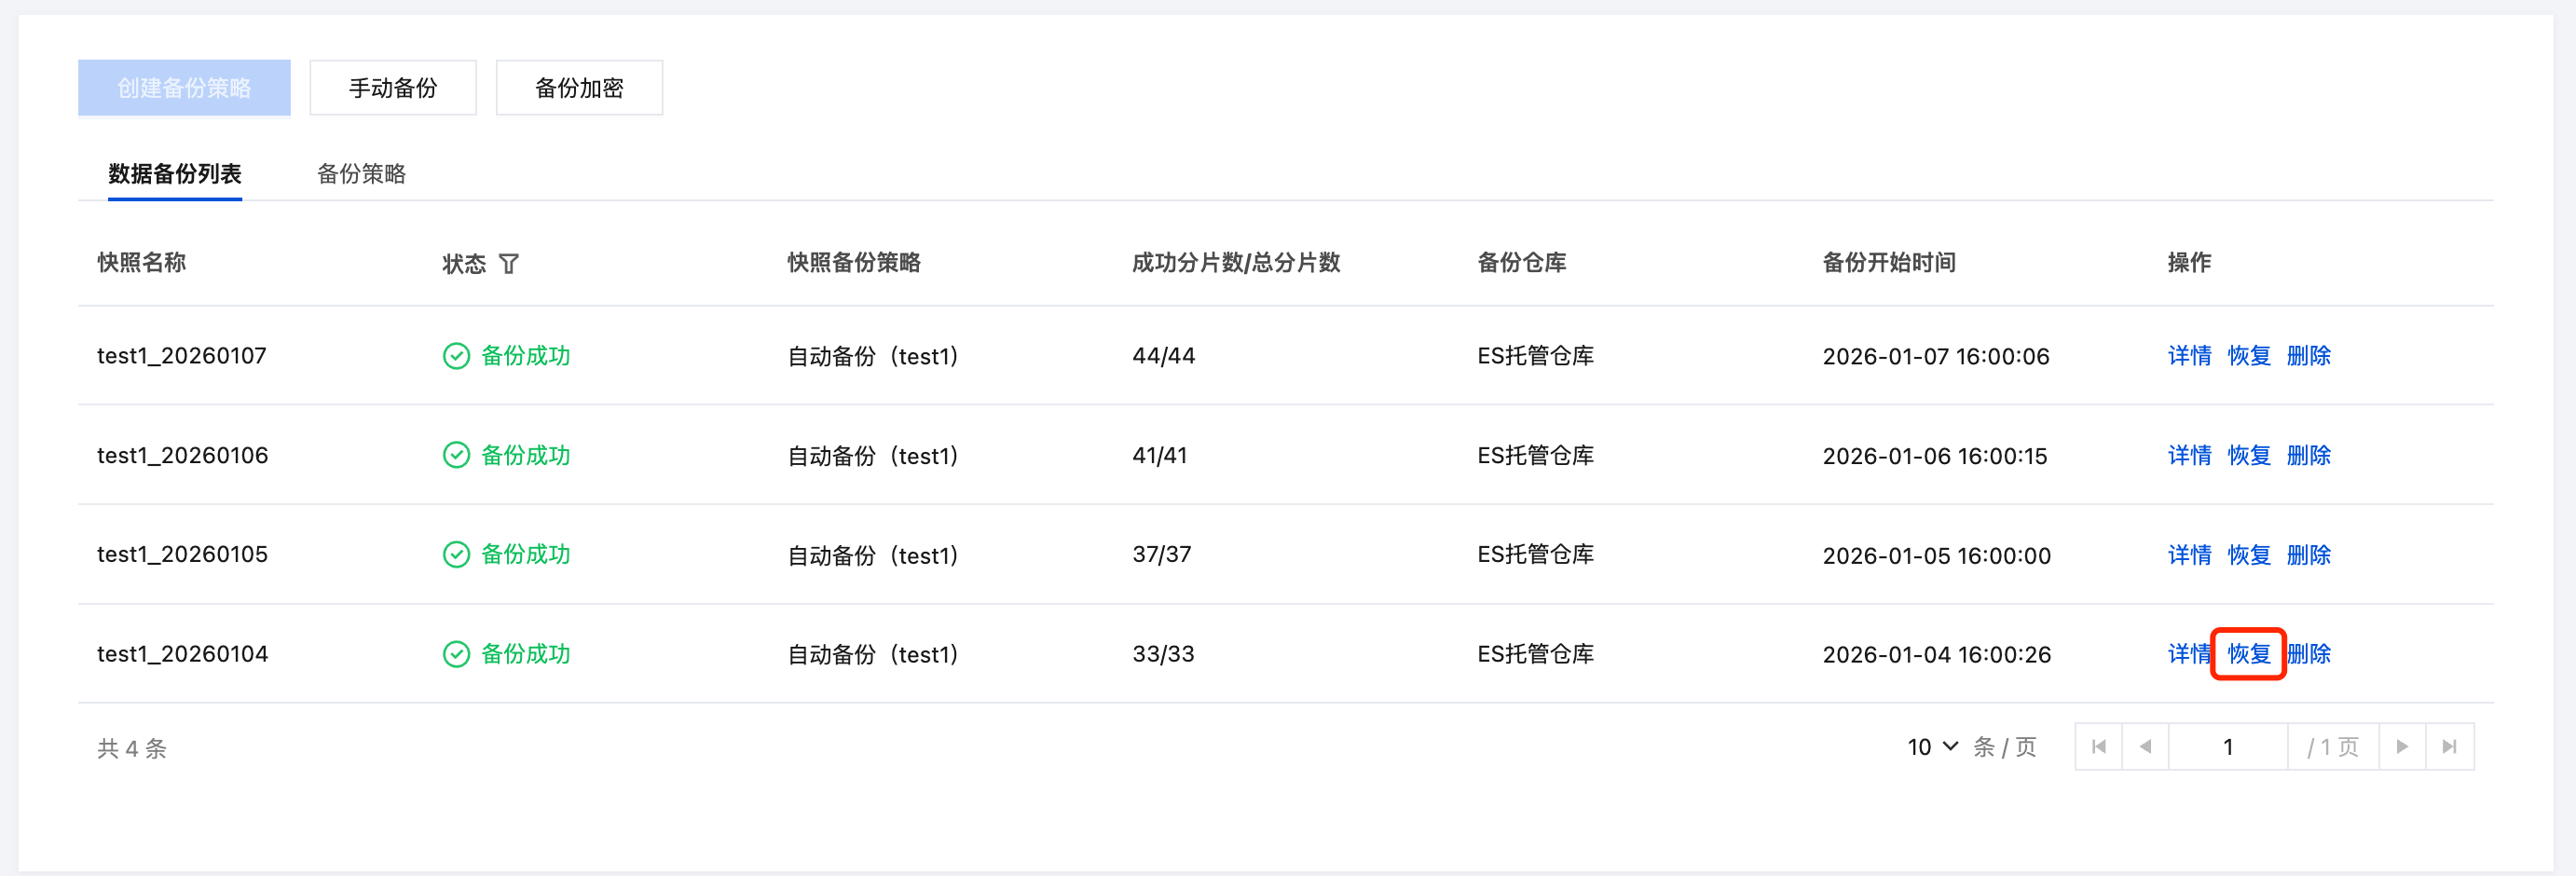Switch to the 备份策略 tab
The width and height of the screenshot is (2576, 876).
click(x=361, y=174)
